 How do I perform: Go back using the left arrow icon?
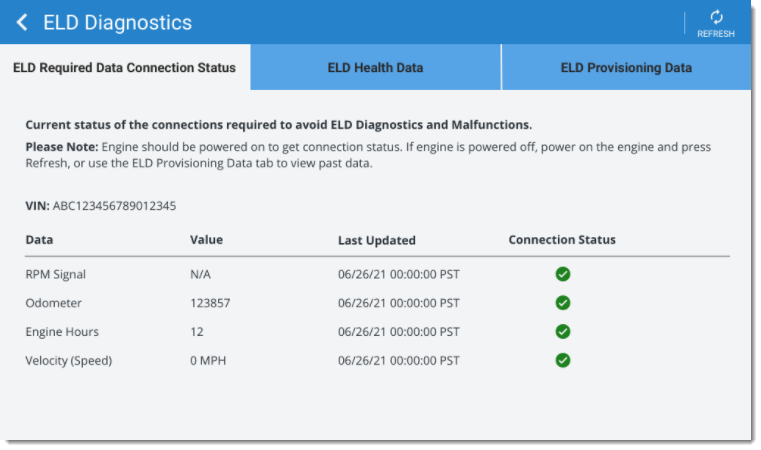[22, 22]
